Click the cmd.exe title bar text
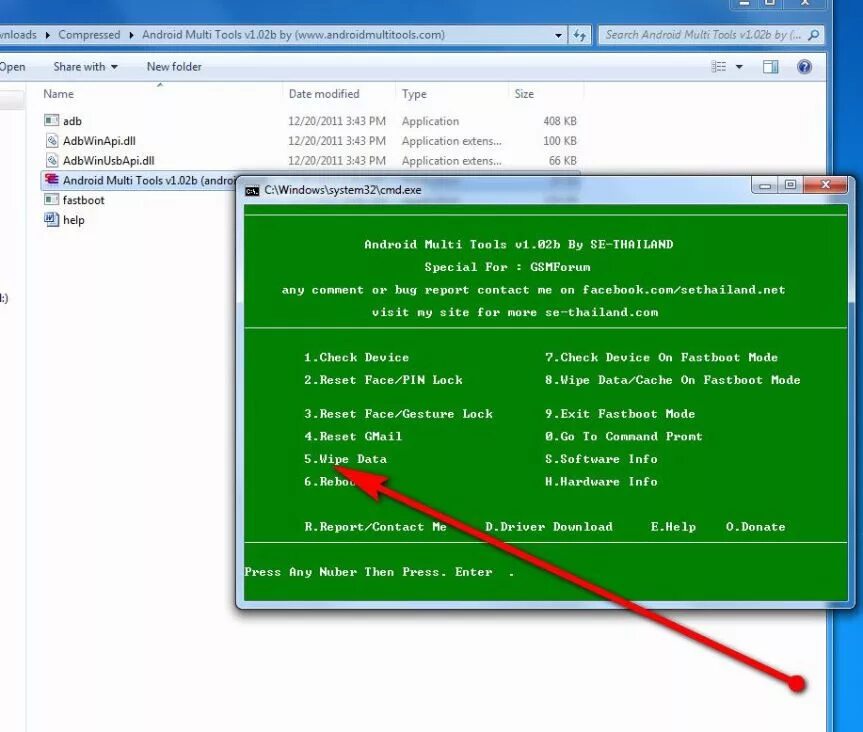863x732 pixels. click(x=342, y=190)
